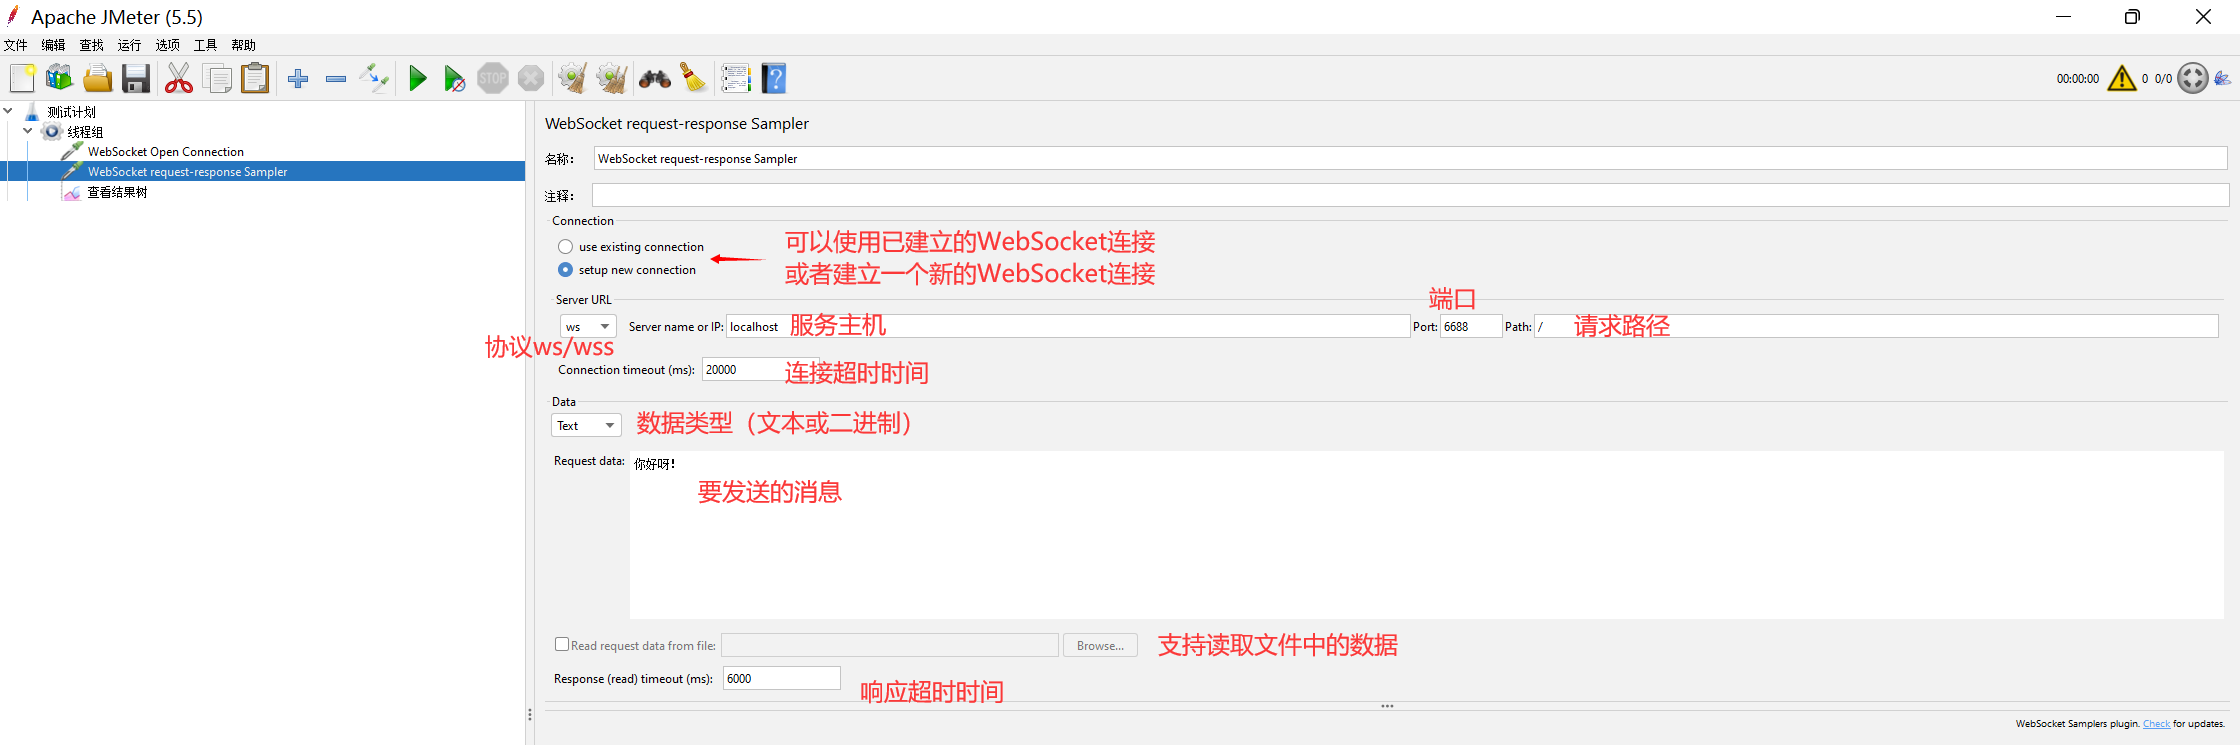This screenshot has height=745, width=2240.
Task: Click the Paste clipboard icon
Action: (x=255, y=78)
